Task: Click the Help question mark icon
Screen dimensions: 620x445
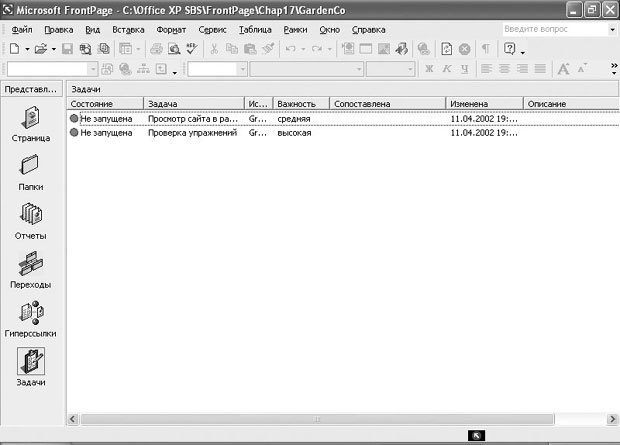Action: click(509, 49)
